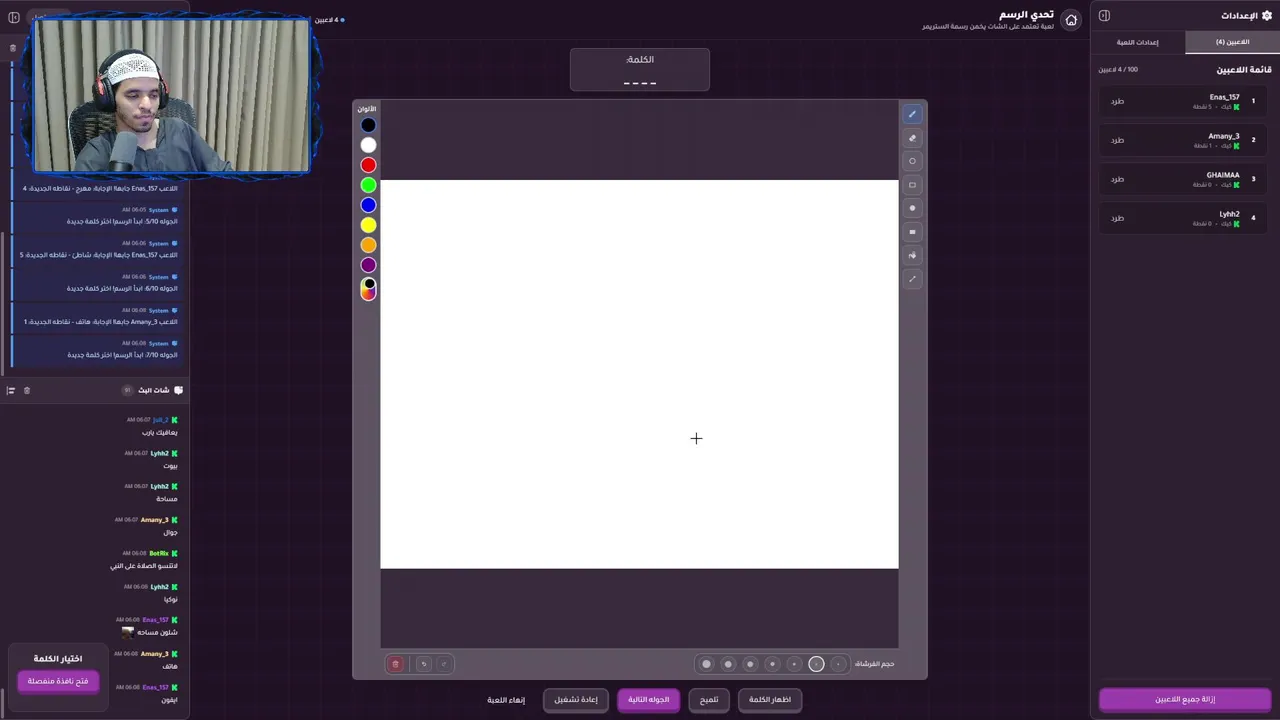Click player name GHAIMAA in list

(1222, 175)
